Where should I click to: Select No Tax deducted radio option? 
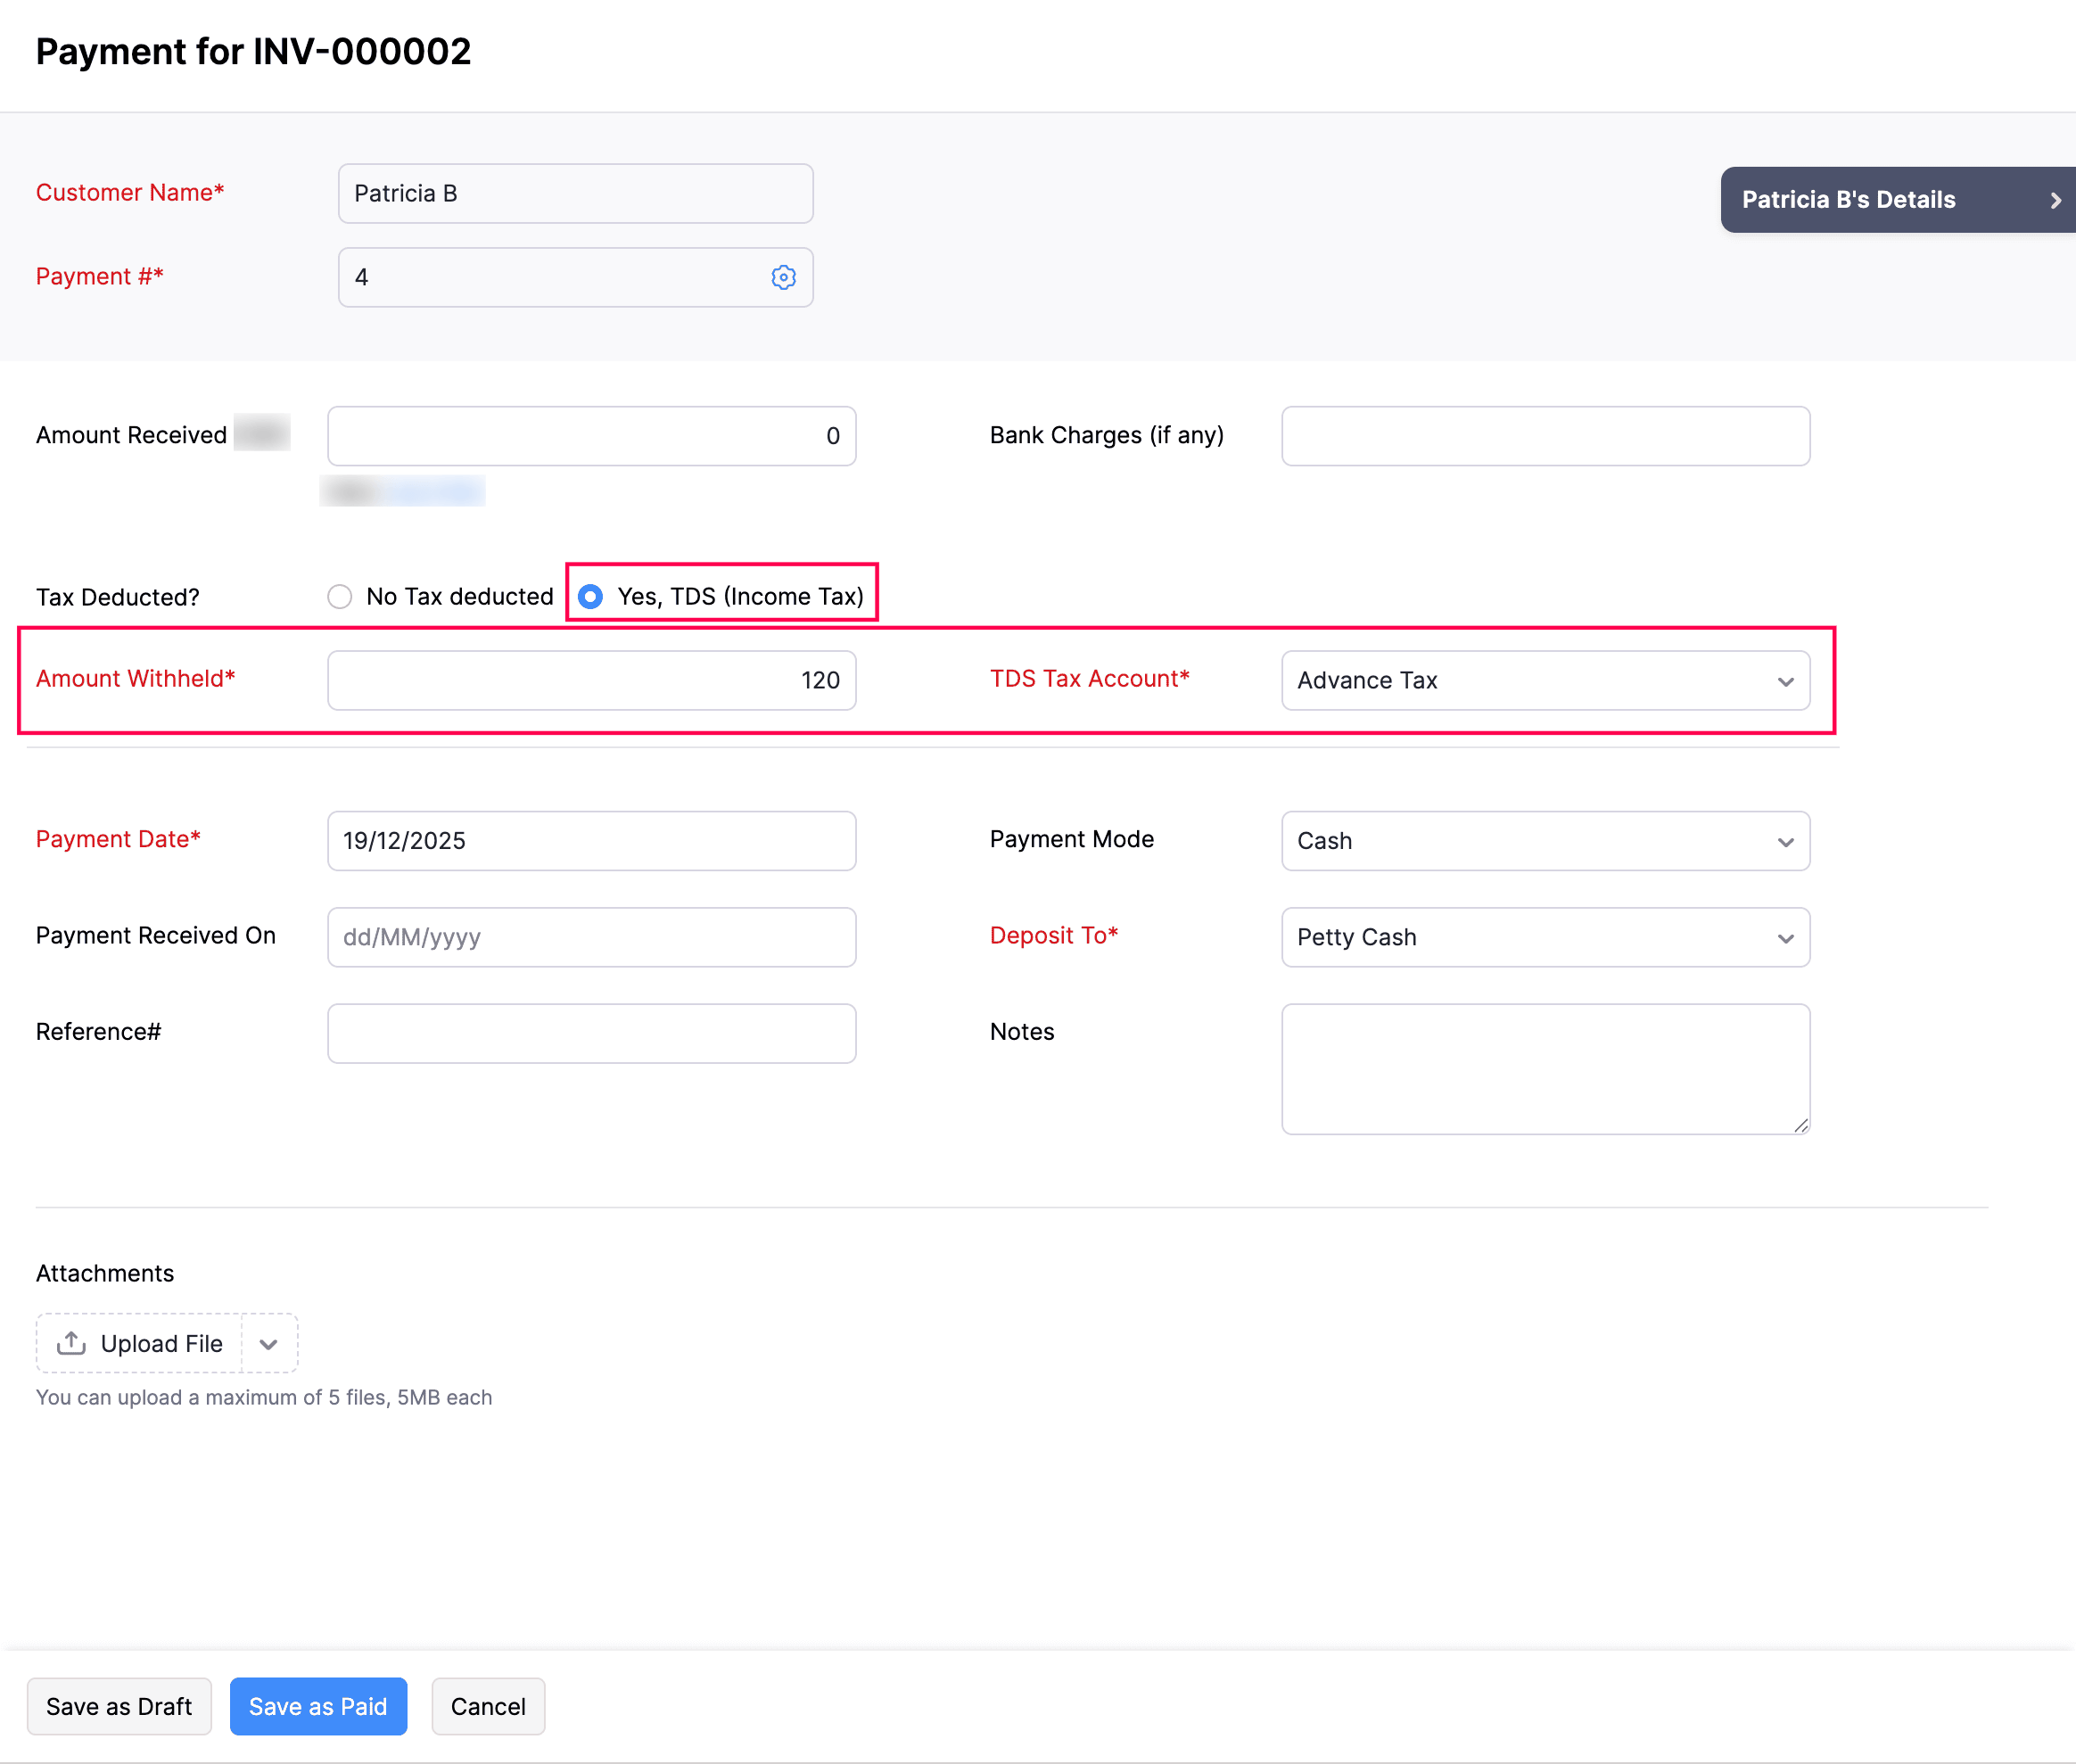point(340,597)
